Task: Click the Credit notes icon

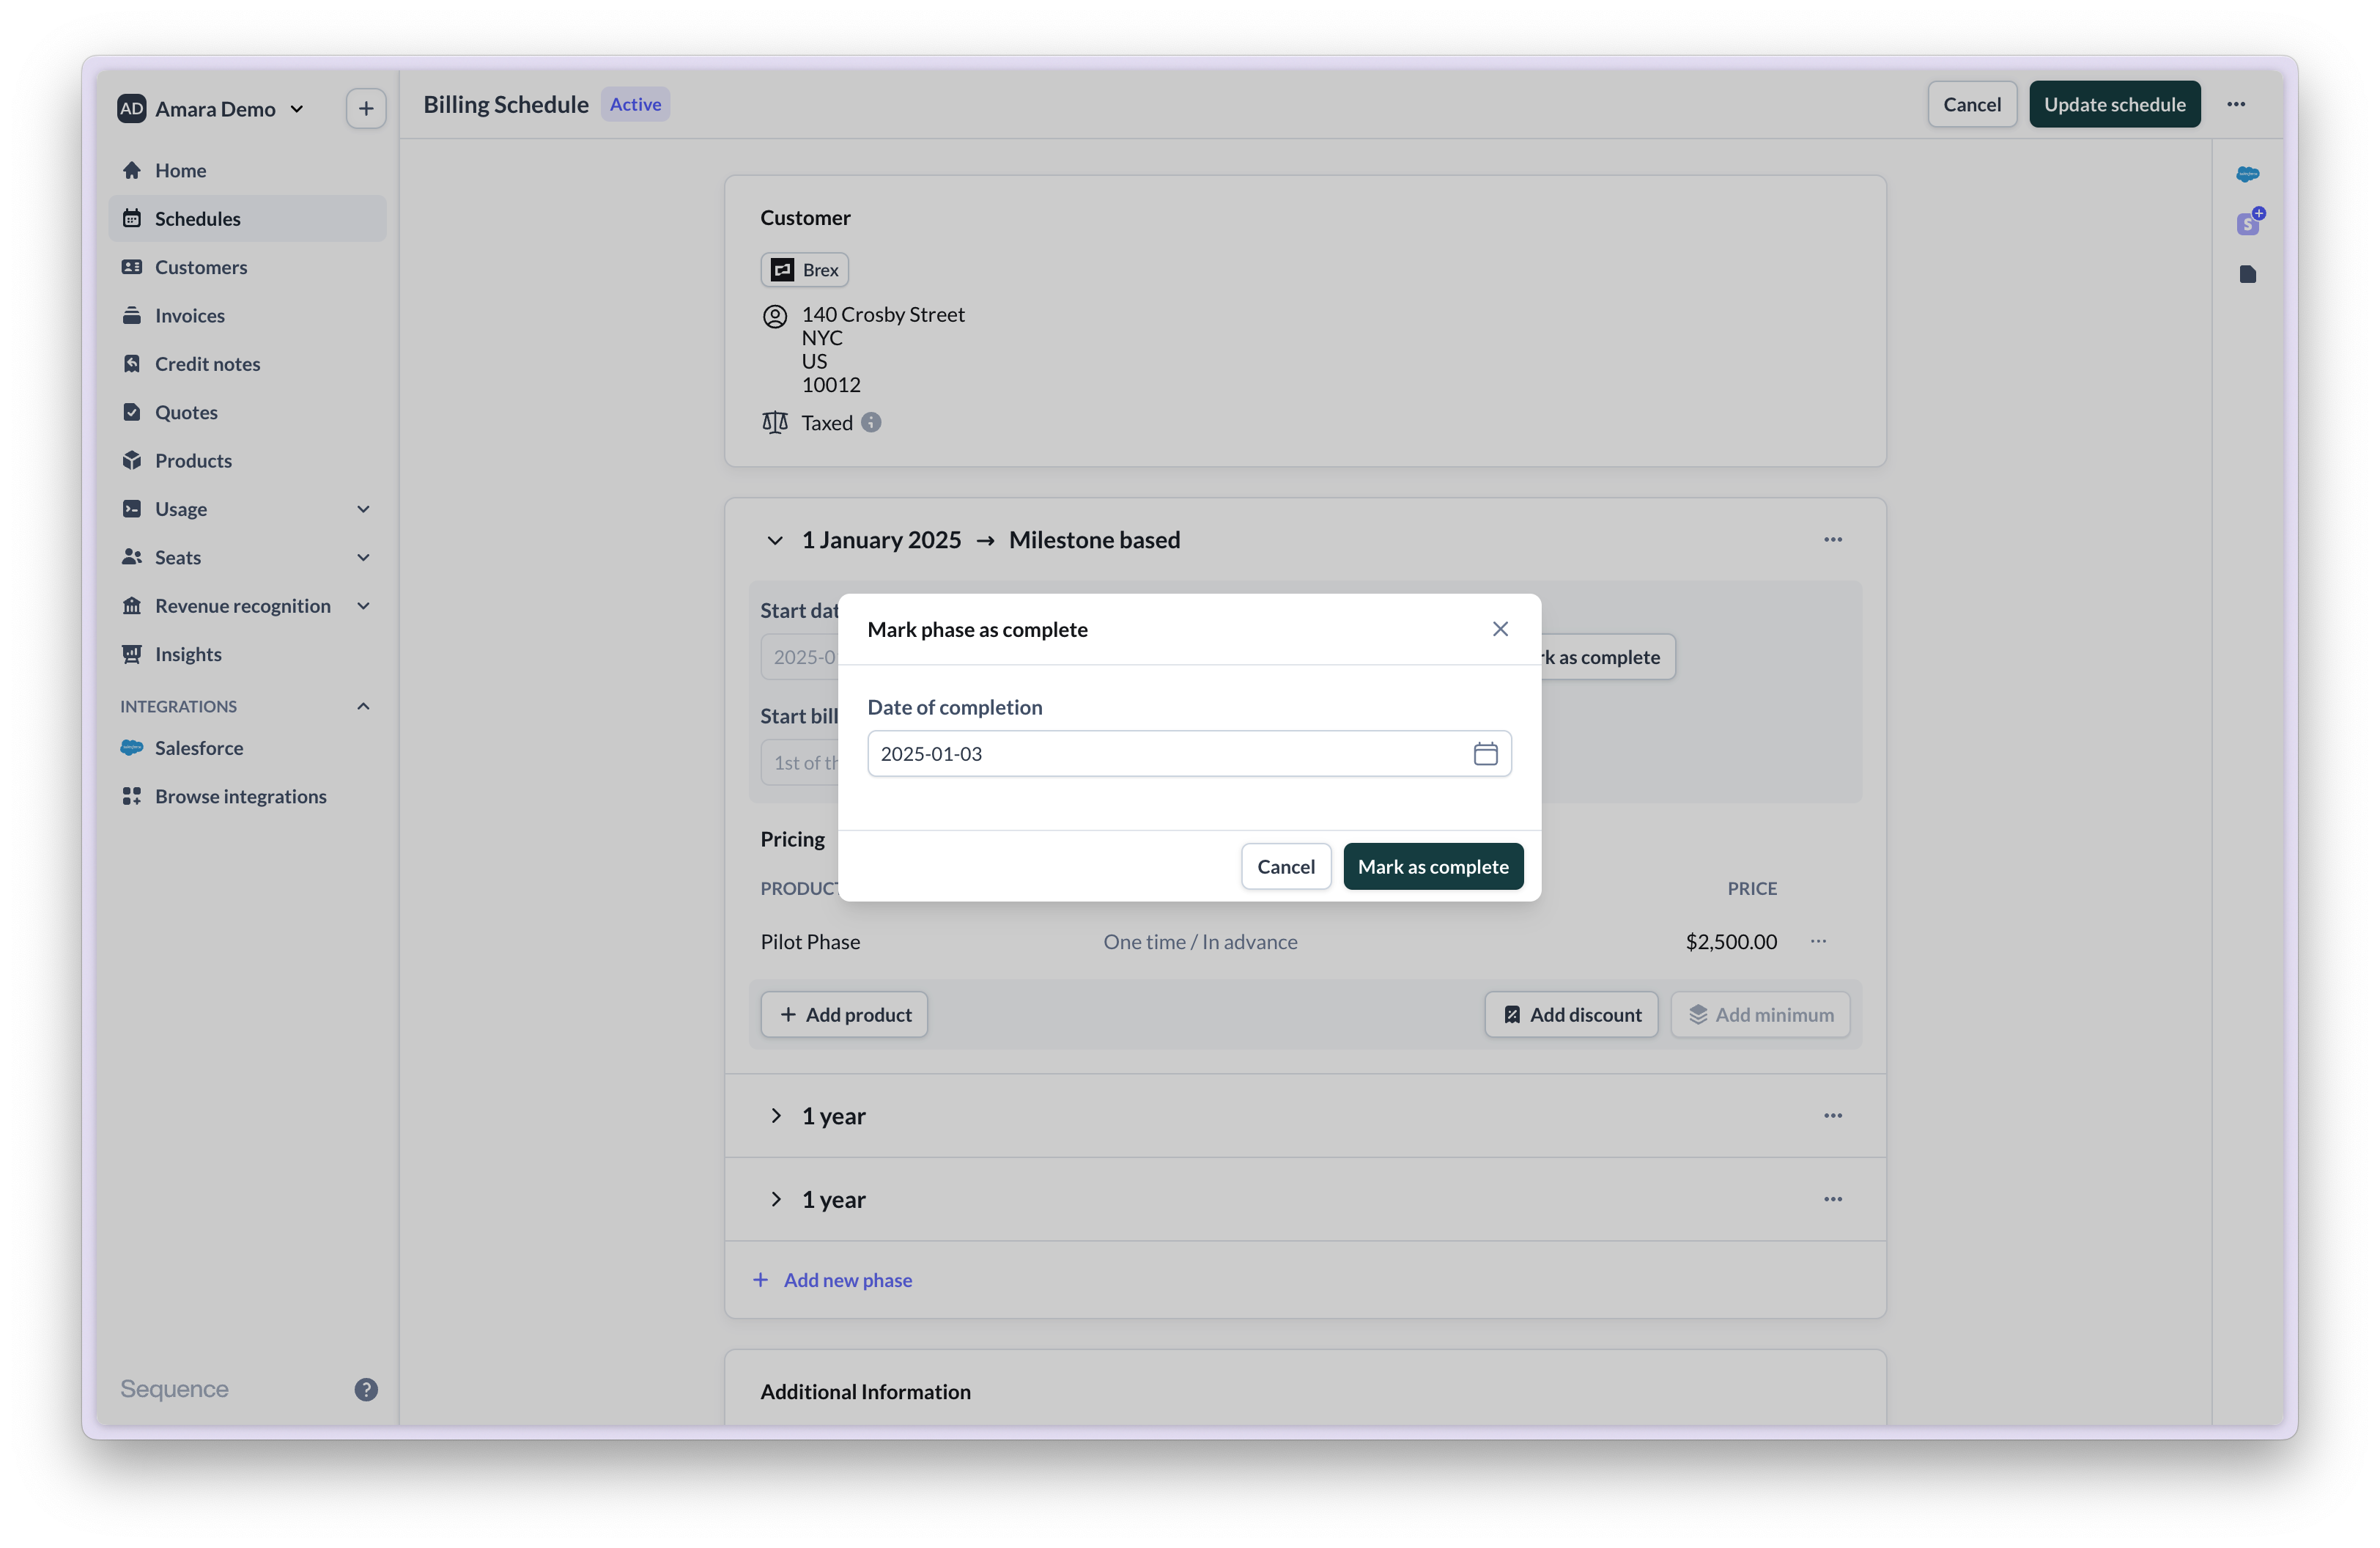Action: [131, 364]
